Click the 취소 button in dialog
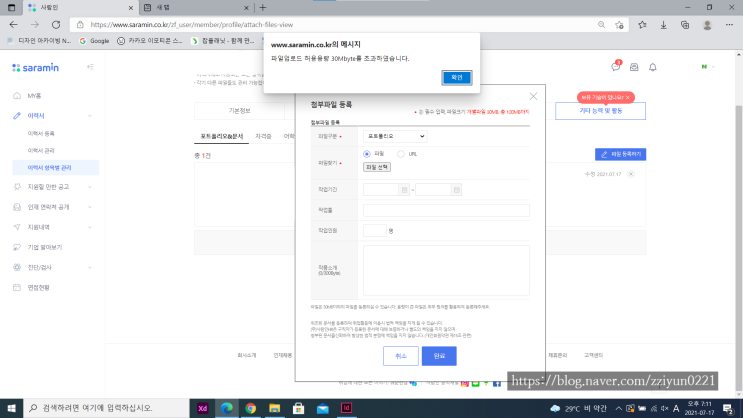743x418 pixels. tap(401, 356)
